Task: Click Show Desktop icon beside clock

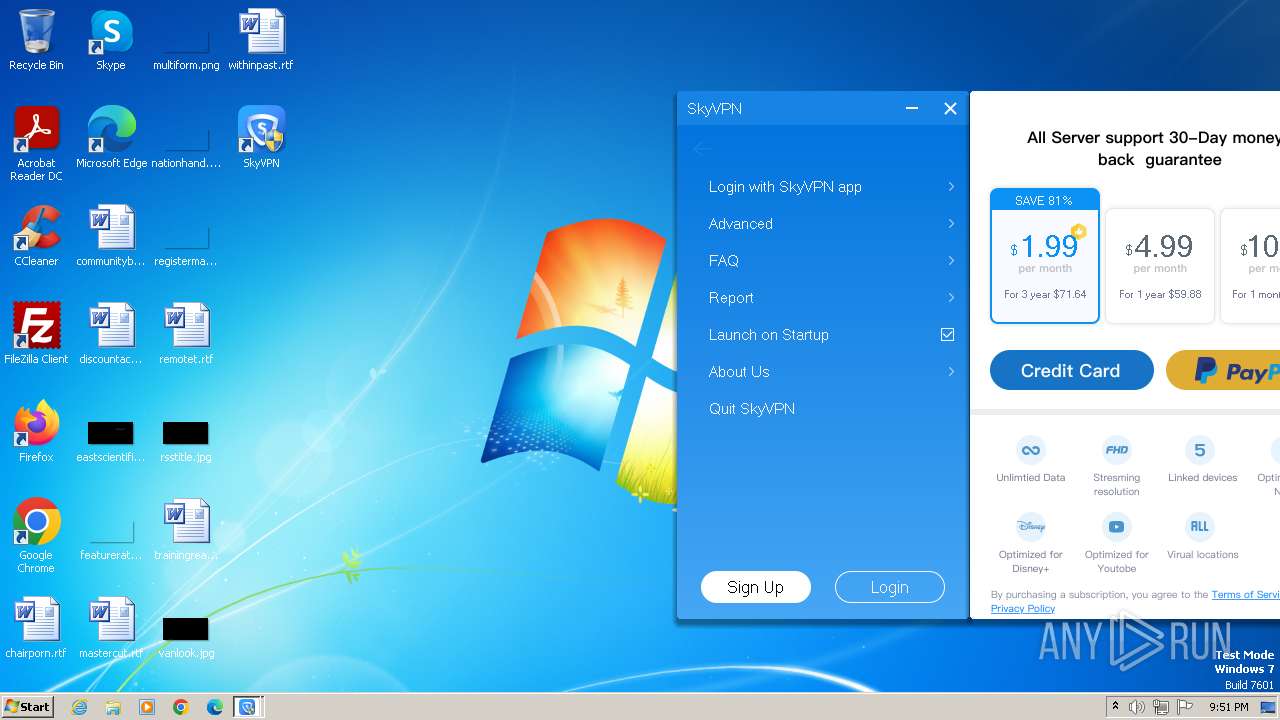Action: coord(1268,707)
